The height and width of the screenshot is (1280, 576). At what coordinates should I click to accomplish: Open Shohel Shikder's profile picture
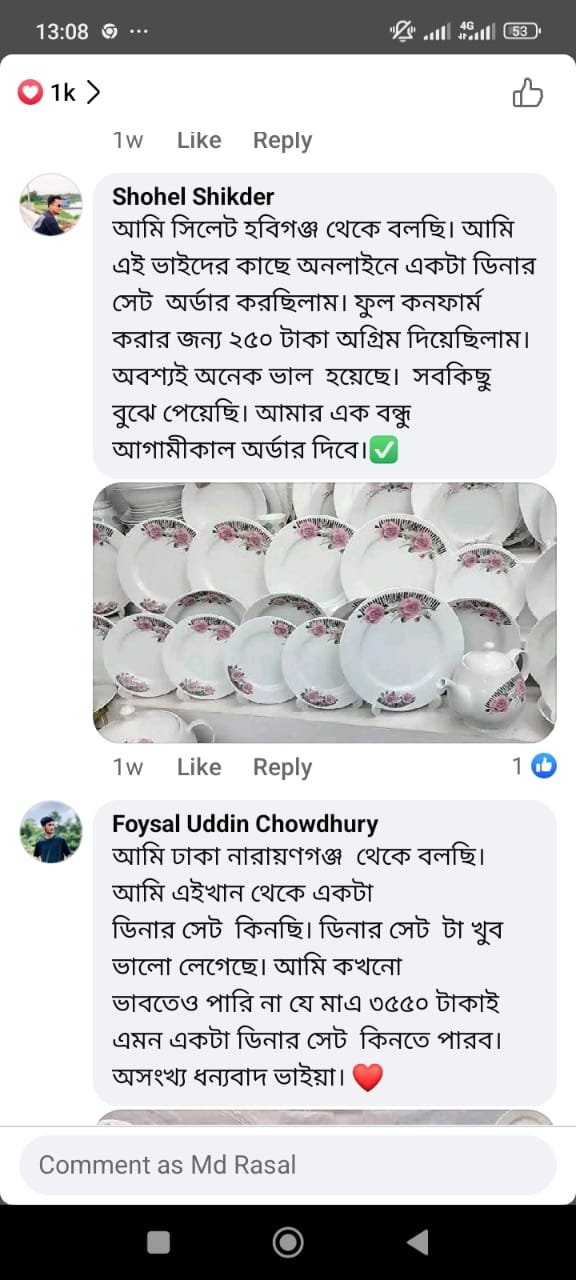(50, 208)
